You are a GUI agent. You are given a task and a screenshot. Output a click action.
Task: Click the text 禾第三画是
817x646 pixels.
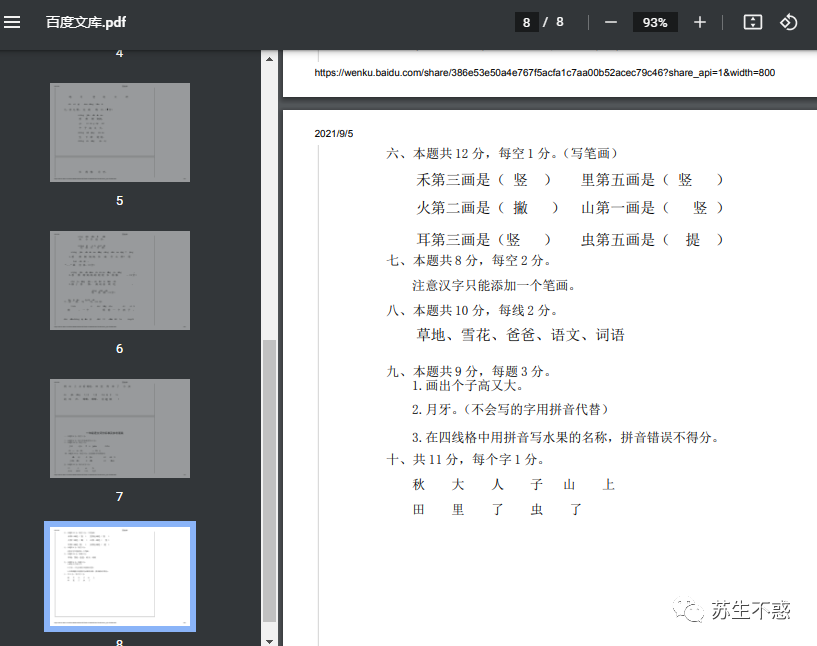click(x=453, y=180)
